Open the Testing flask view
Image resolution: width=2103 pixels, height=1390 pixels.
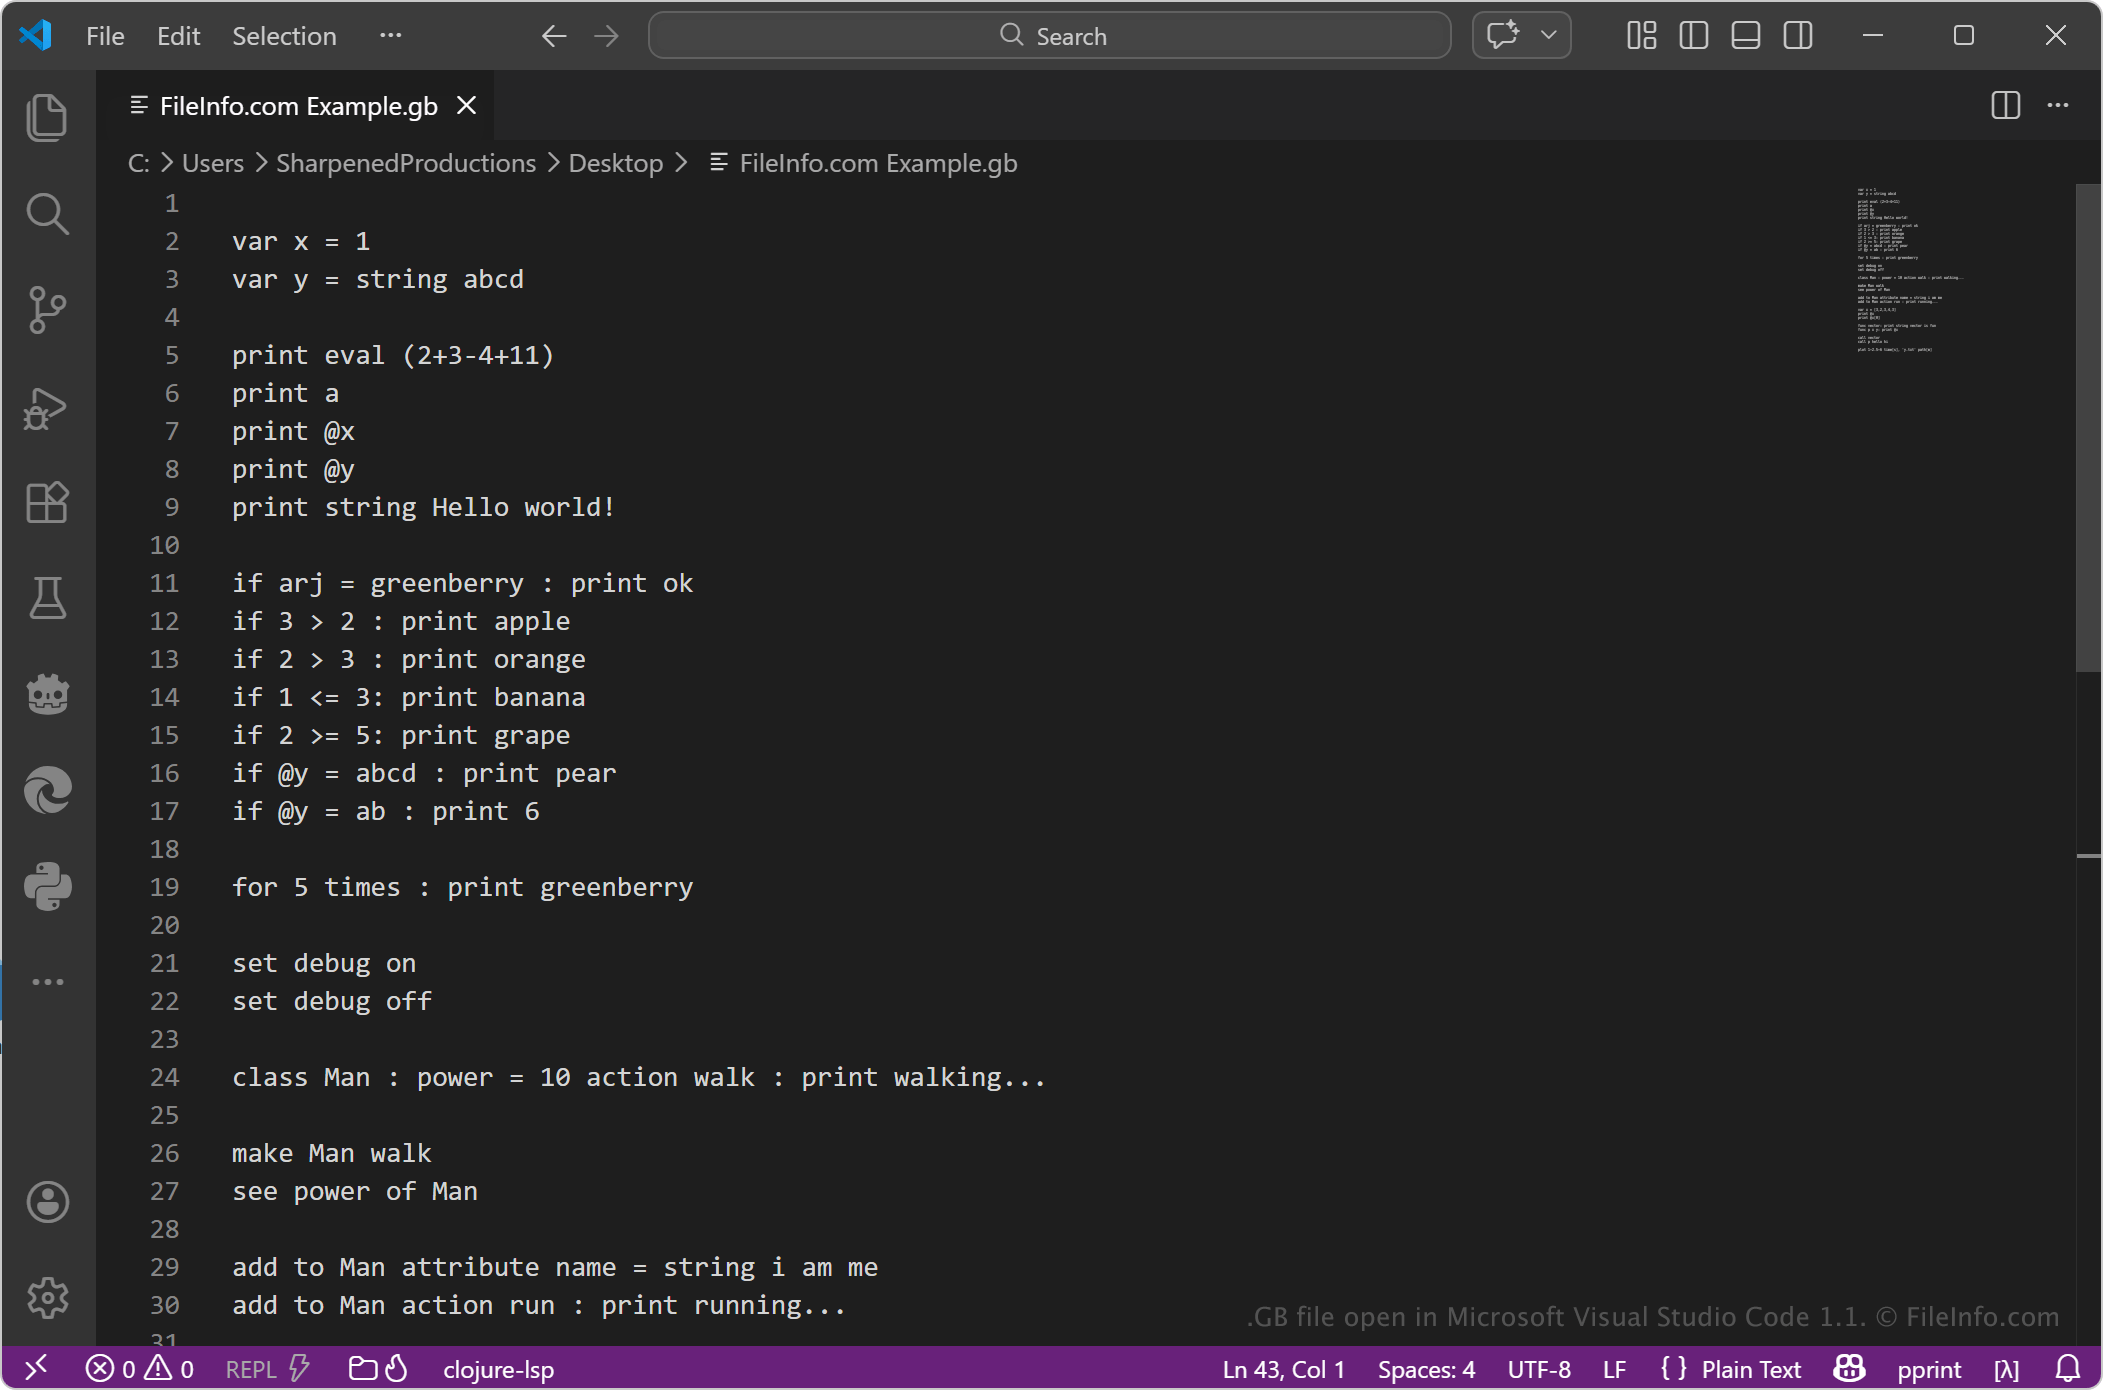point(47,598)
